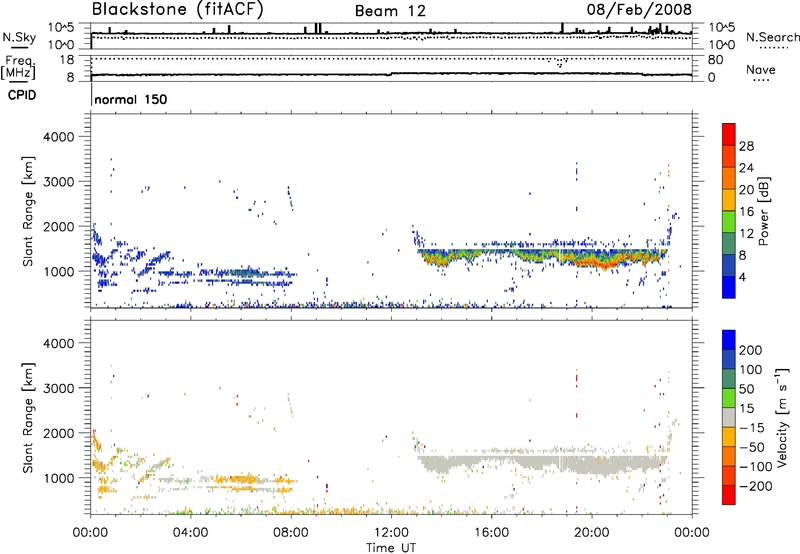The height and width of the screenshot is (554, 800).
Task: Click the "Power [dB]" colorbar title
Action: [x=763, y=211]
